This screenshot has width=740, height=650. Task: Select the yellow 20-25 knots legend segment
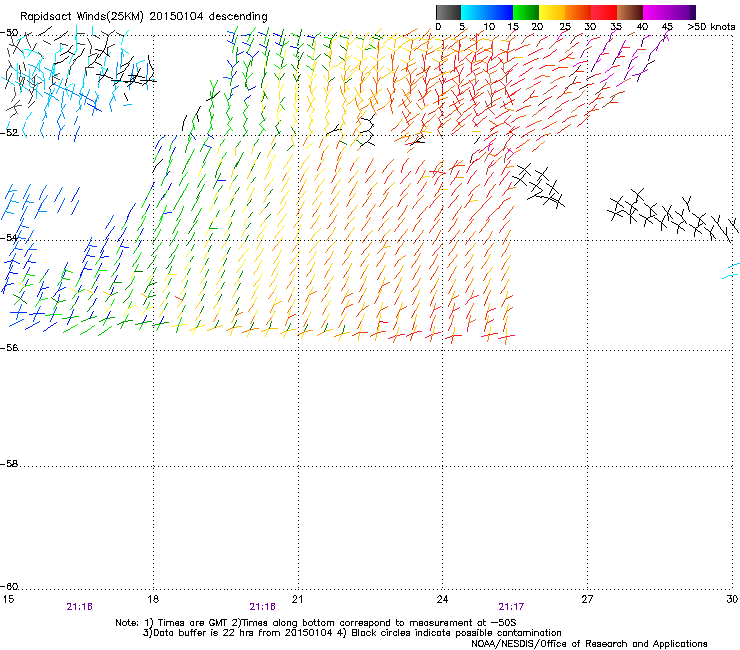tap(552, 12)
